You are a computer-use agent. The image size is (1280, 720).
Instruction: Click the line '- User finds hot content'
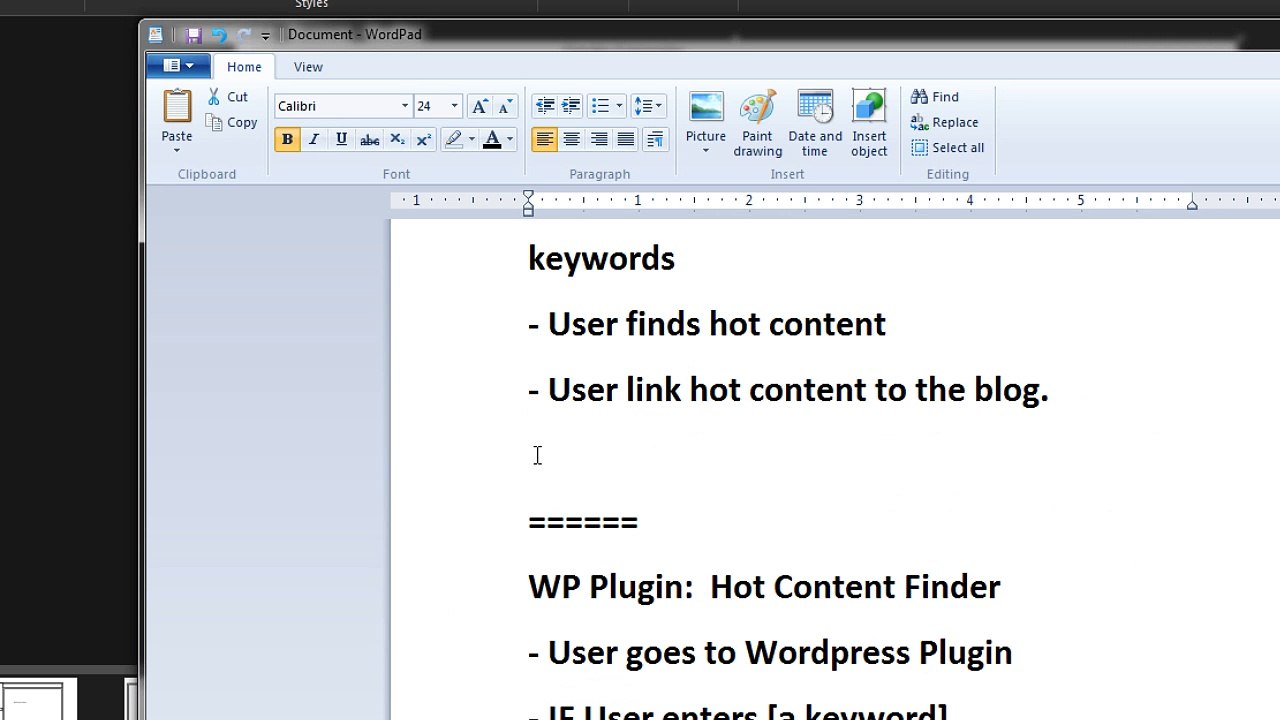tap(706, 324)
